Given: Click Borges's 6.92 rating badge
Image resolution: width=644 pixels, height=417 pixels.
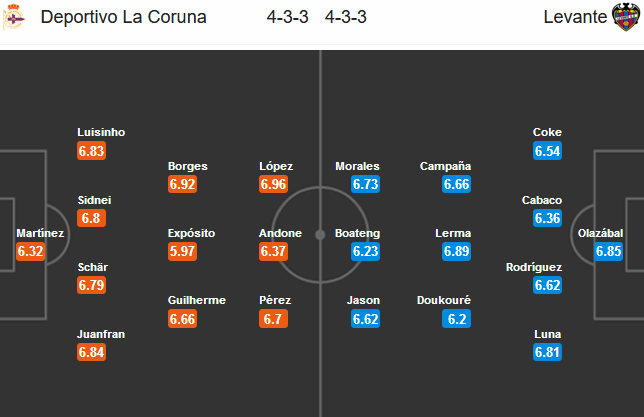Looking at the screenshot, I should click(182, 185).
